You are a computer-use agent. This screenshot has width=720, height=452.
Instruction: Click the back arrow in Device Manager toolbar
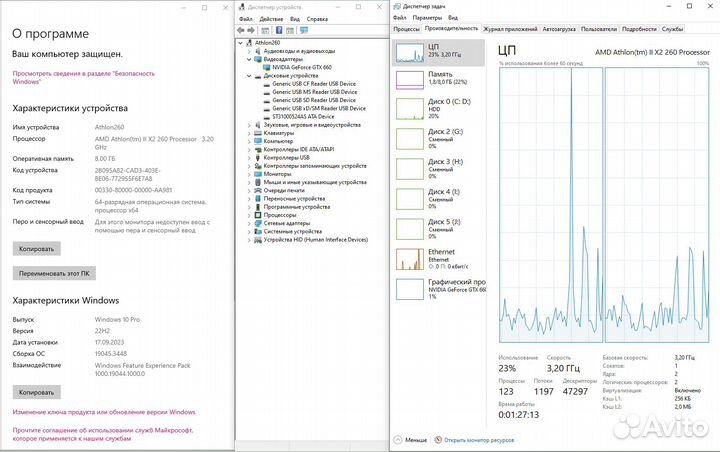(241, 30)
